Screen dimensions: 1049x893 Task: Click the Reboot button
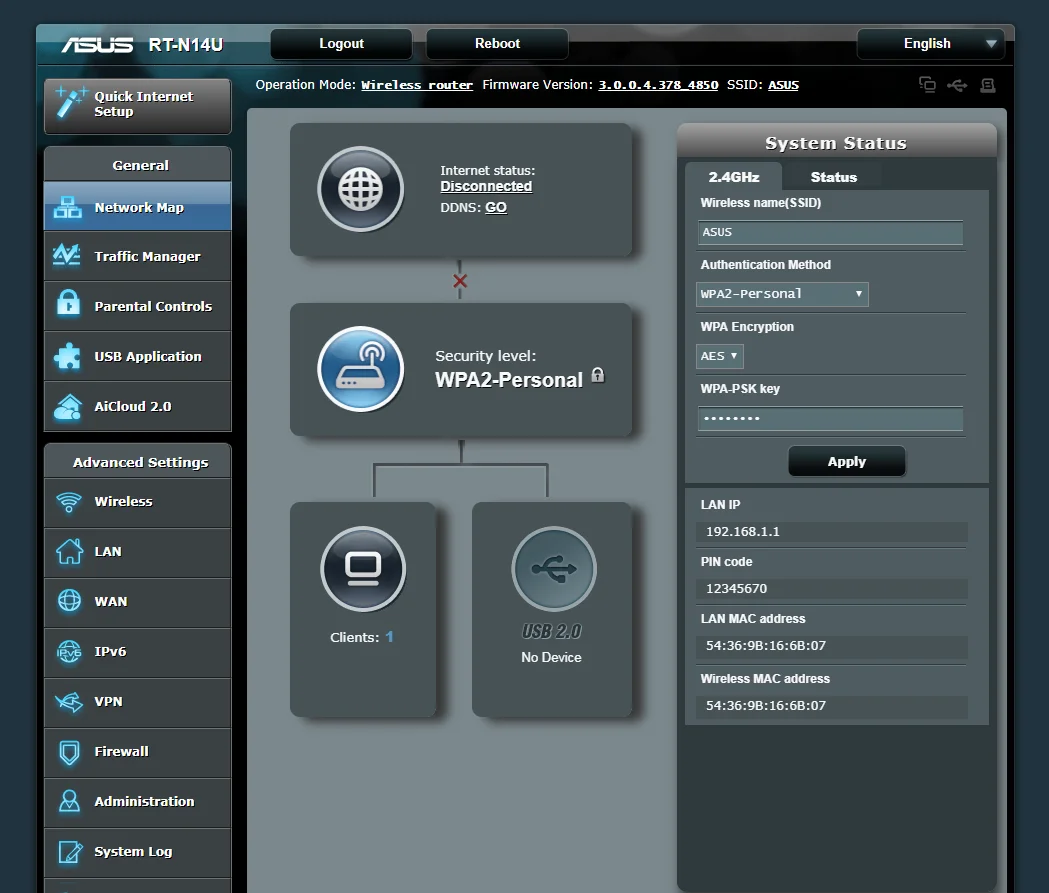[497, 43]
